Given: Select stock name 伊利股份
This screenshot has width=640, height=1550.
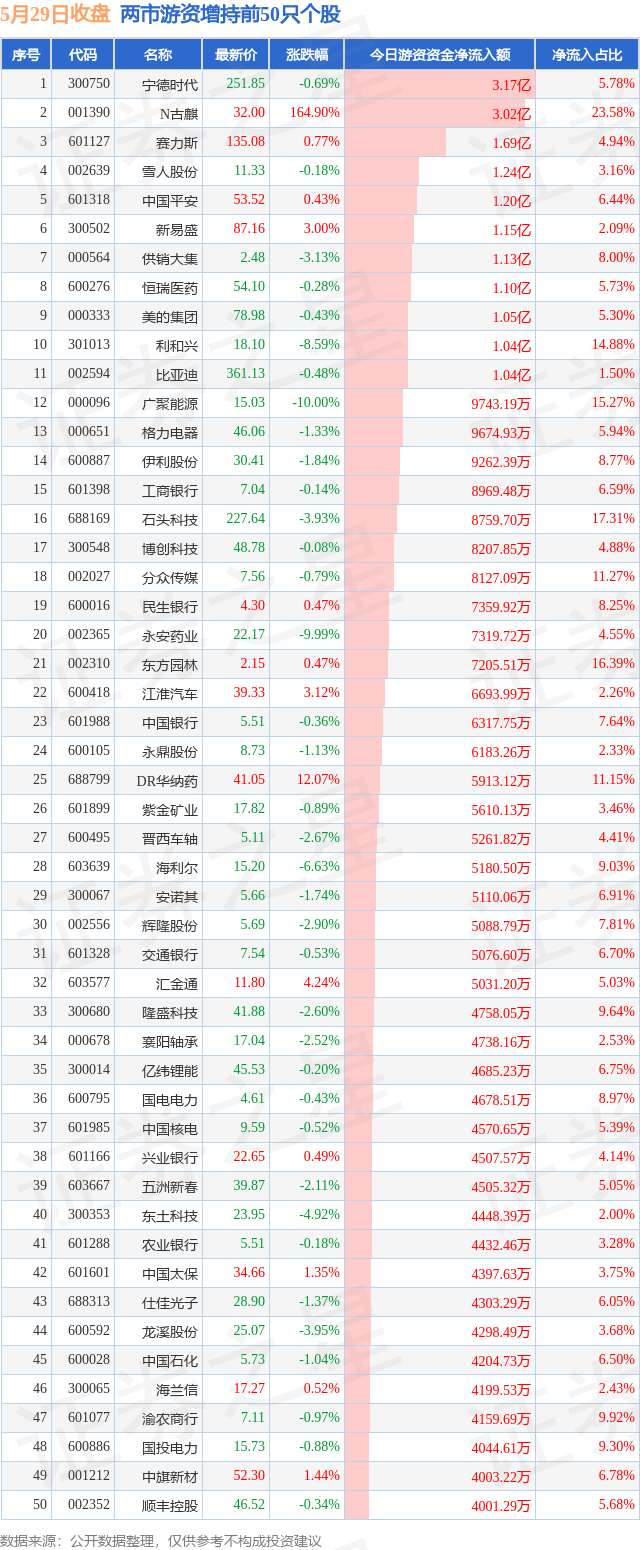Looking at the screenshot, I should [x=170, y=461].
